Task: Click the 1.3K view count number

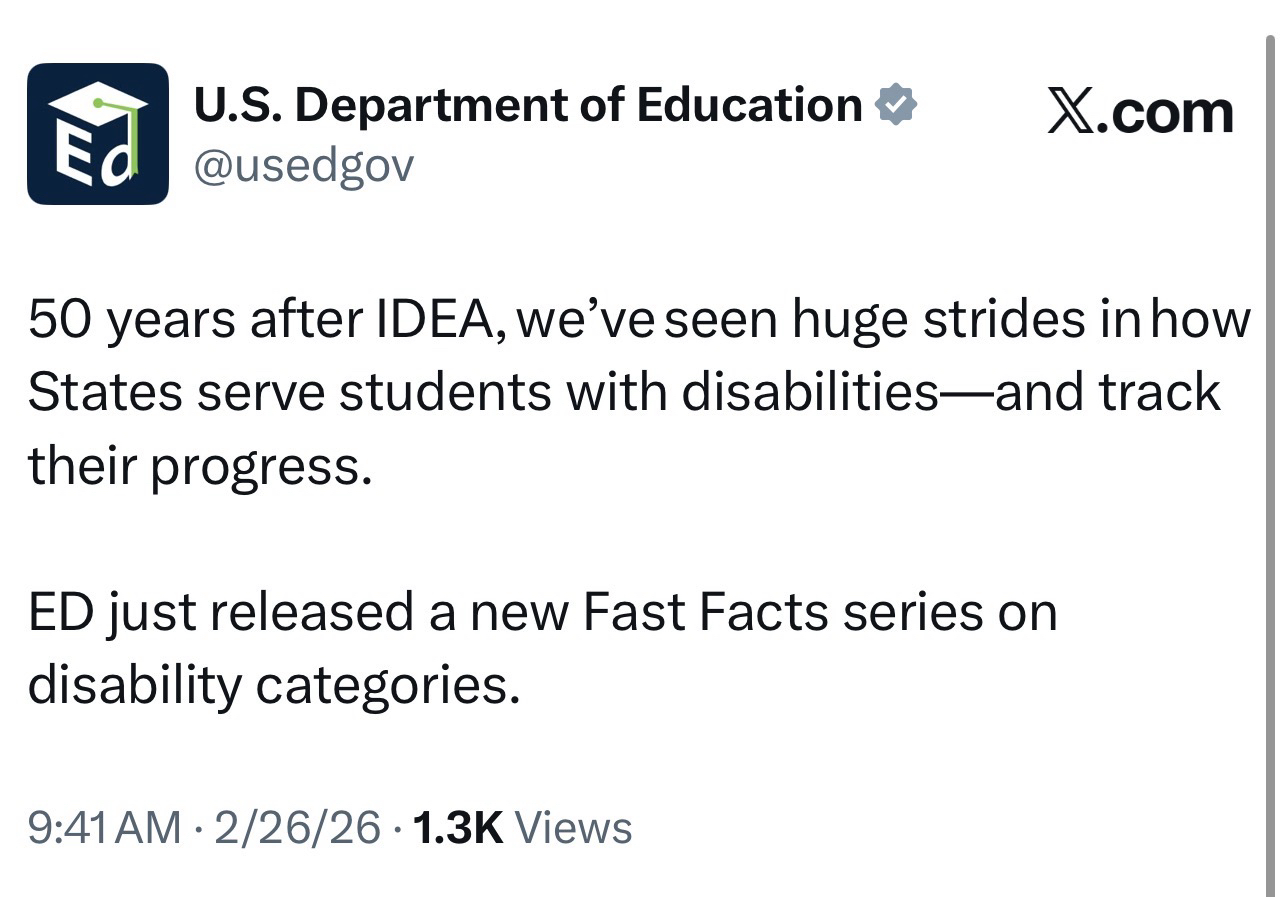Action: (x=457, y=828)
